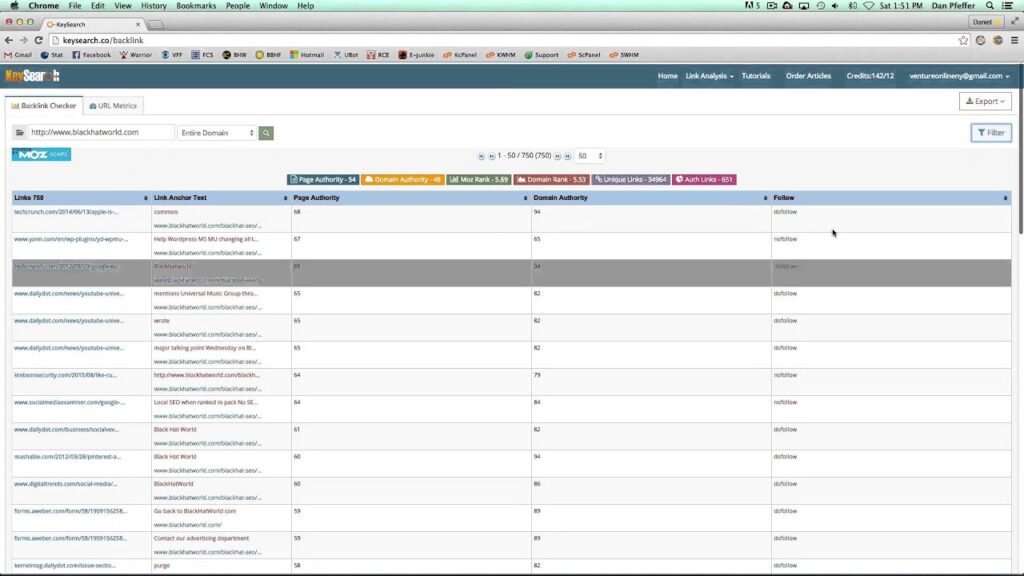Click Order Articles in the navbar

(x=808, y=76)
